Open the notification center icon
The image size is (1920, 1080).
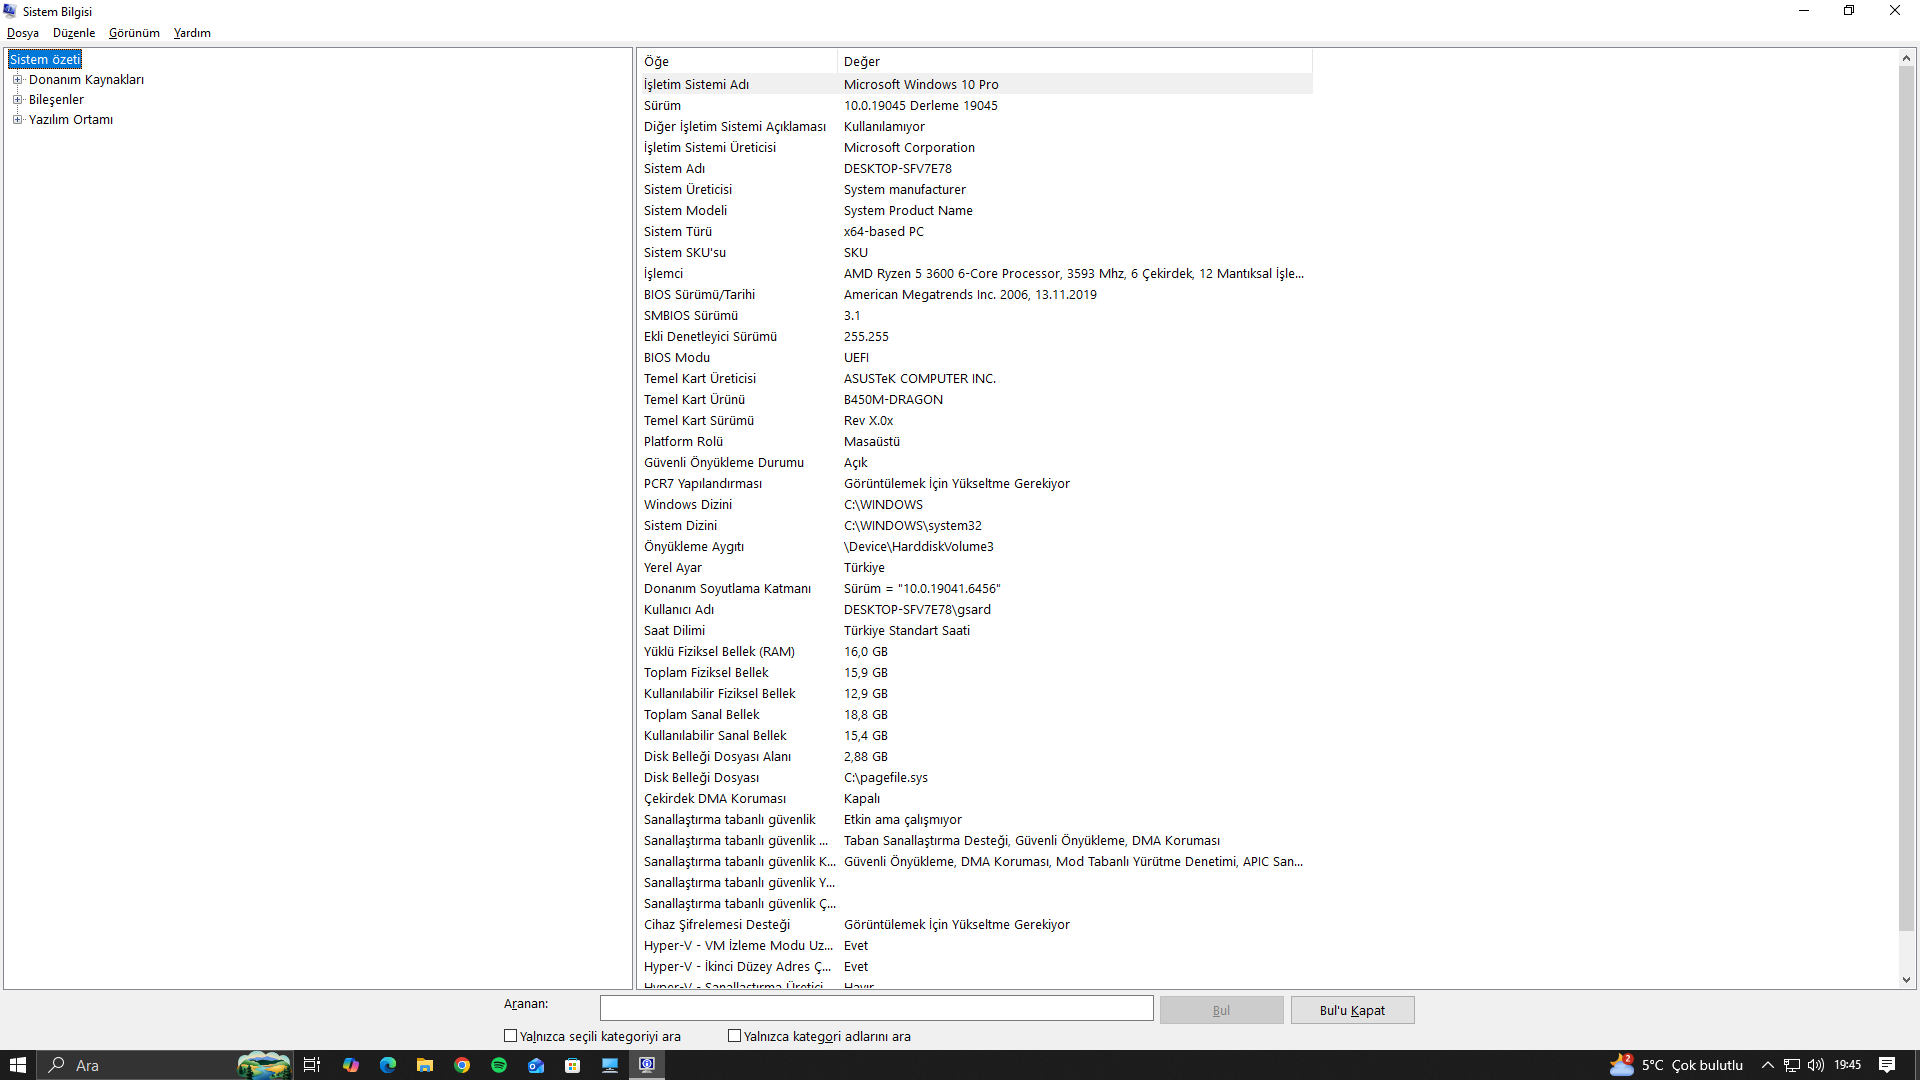coord(1887,1065)
